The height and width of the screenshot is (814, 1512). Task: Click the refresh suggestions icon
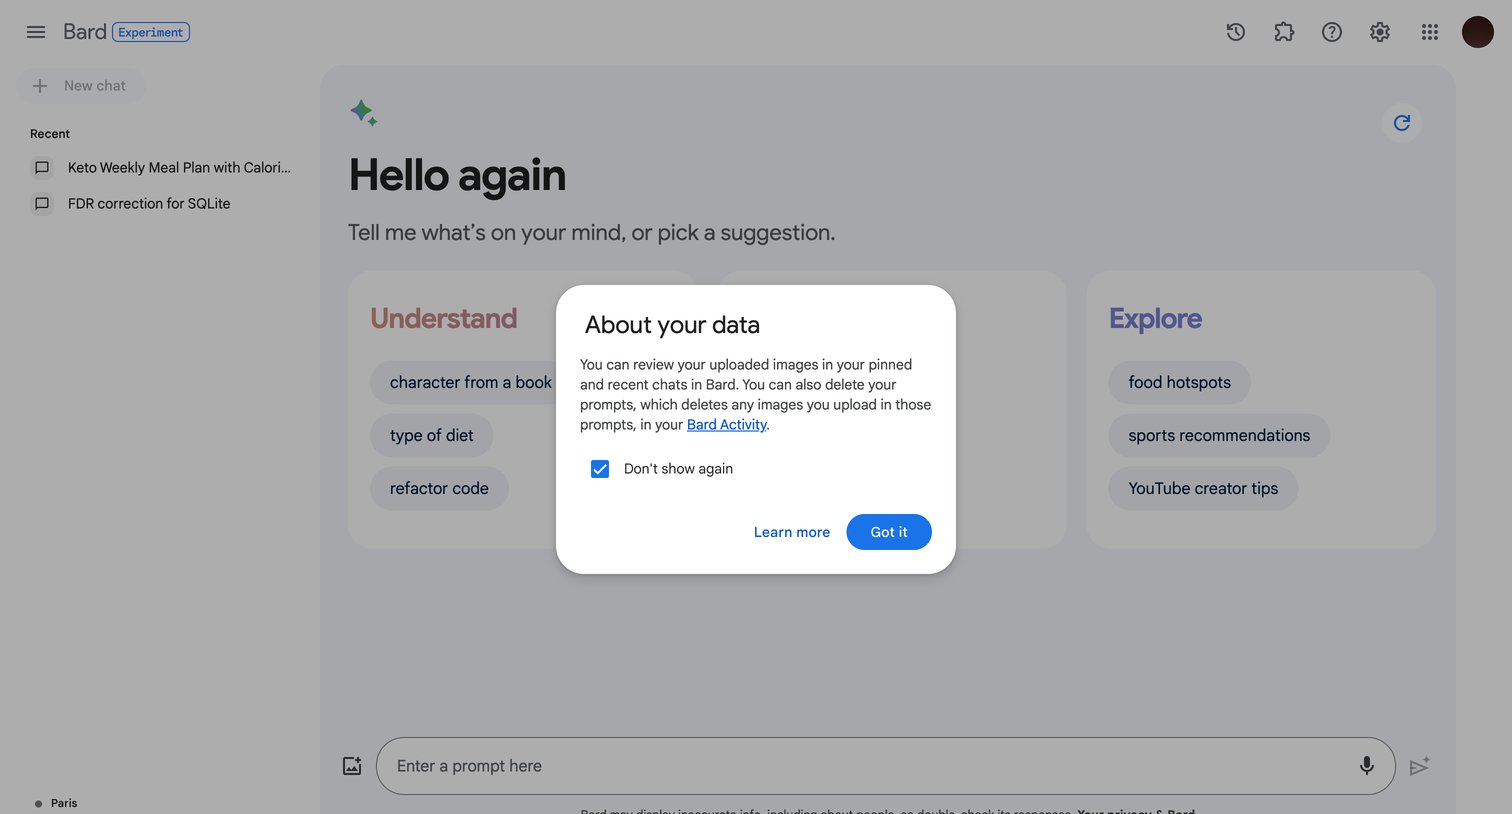point(1402,122)
